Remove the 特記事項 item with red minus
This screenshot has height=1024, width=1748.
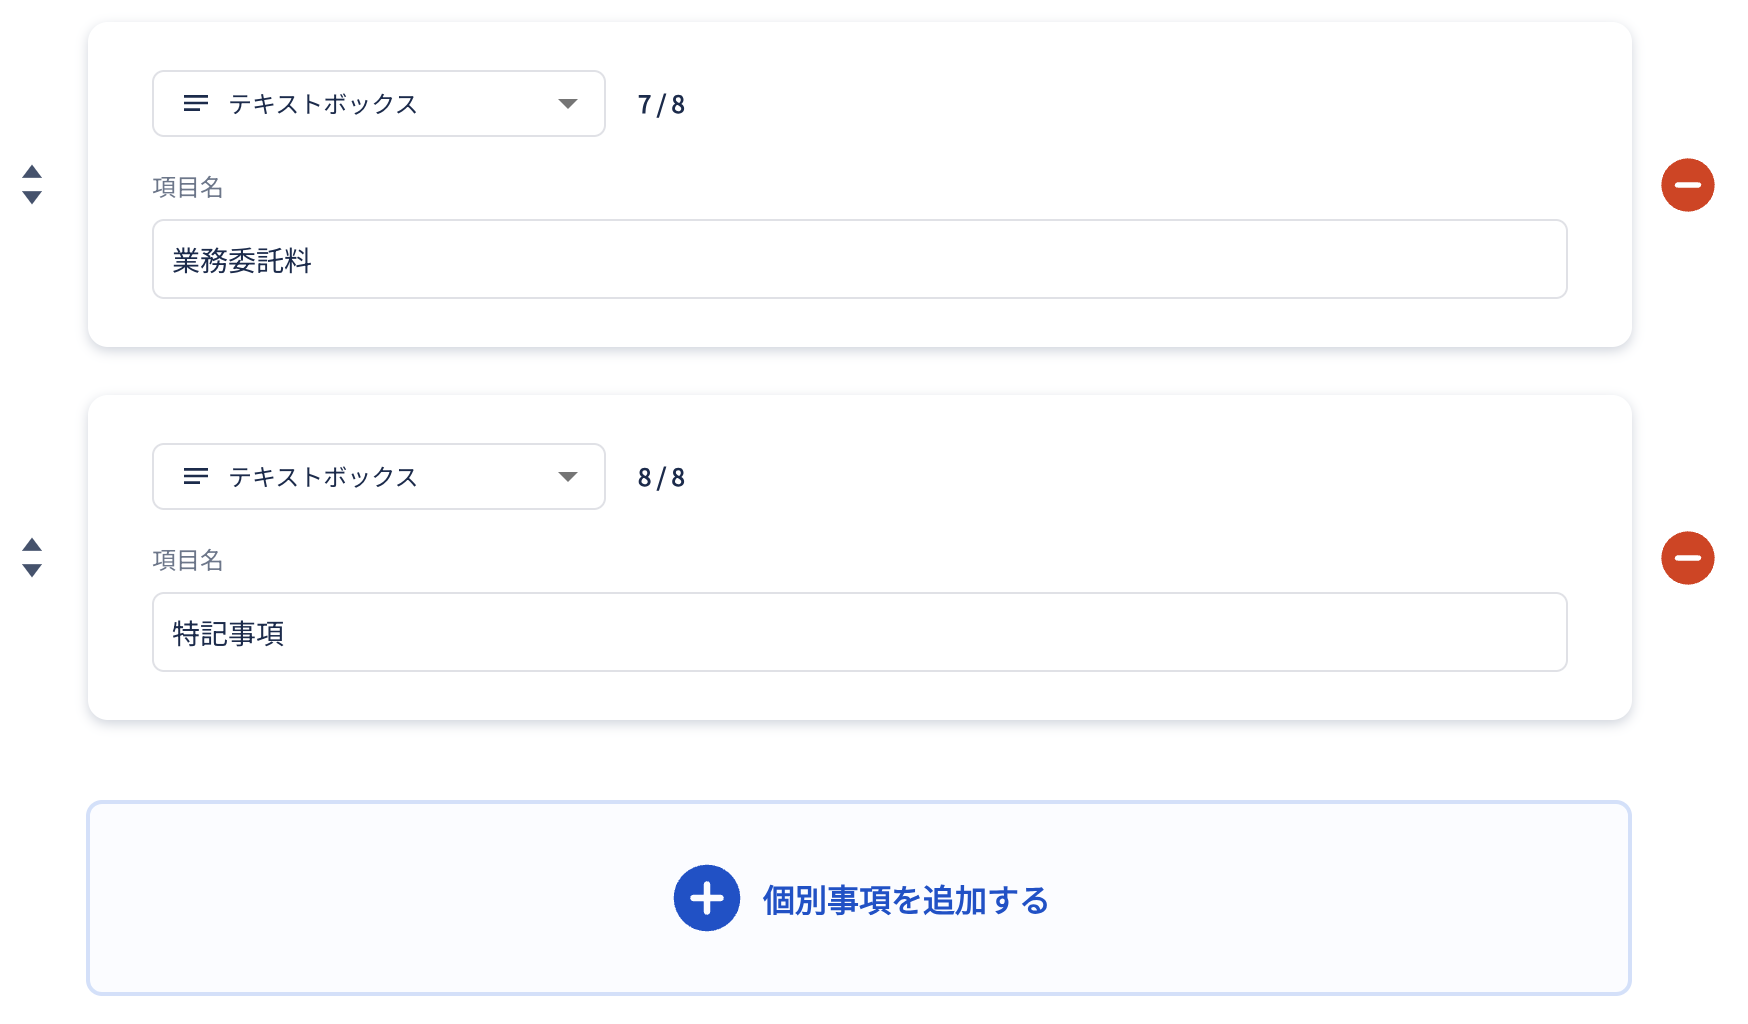1687,558
